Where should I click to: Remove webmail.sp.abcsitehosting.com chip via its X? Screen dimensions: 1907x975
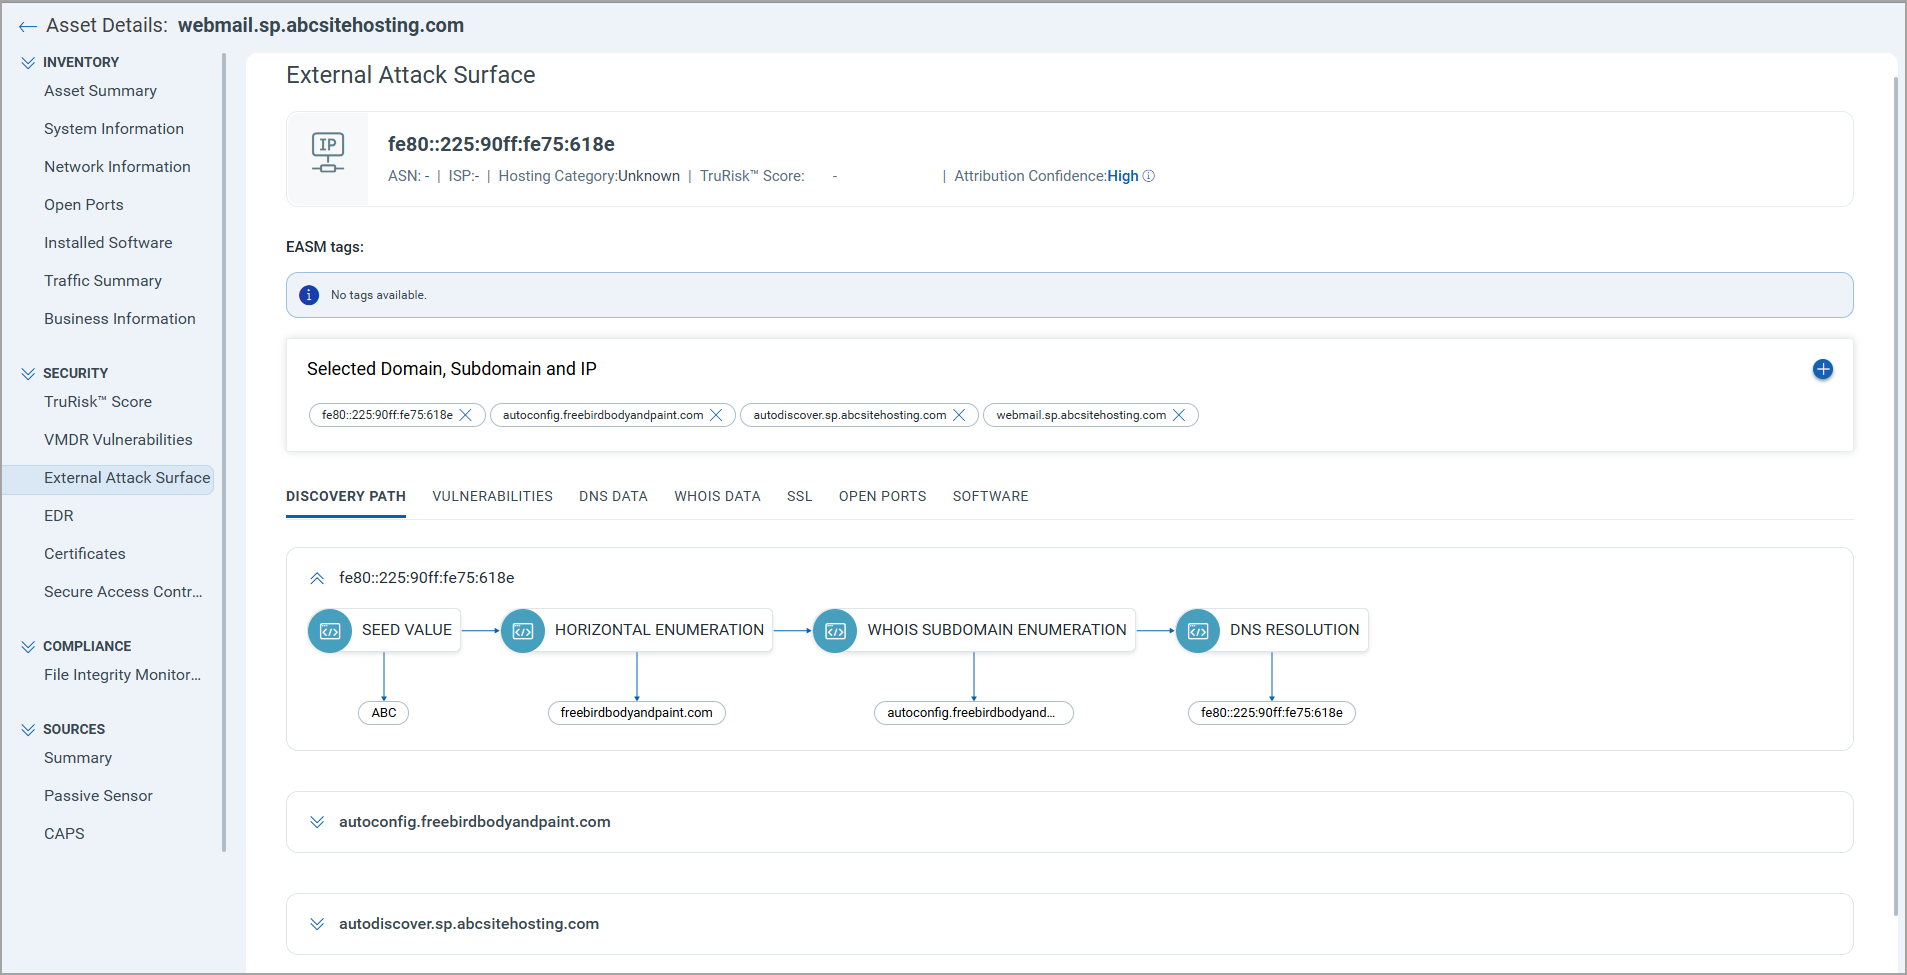tap(1179, 415)
